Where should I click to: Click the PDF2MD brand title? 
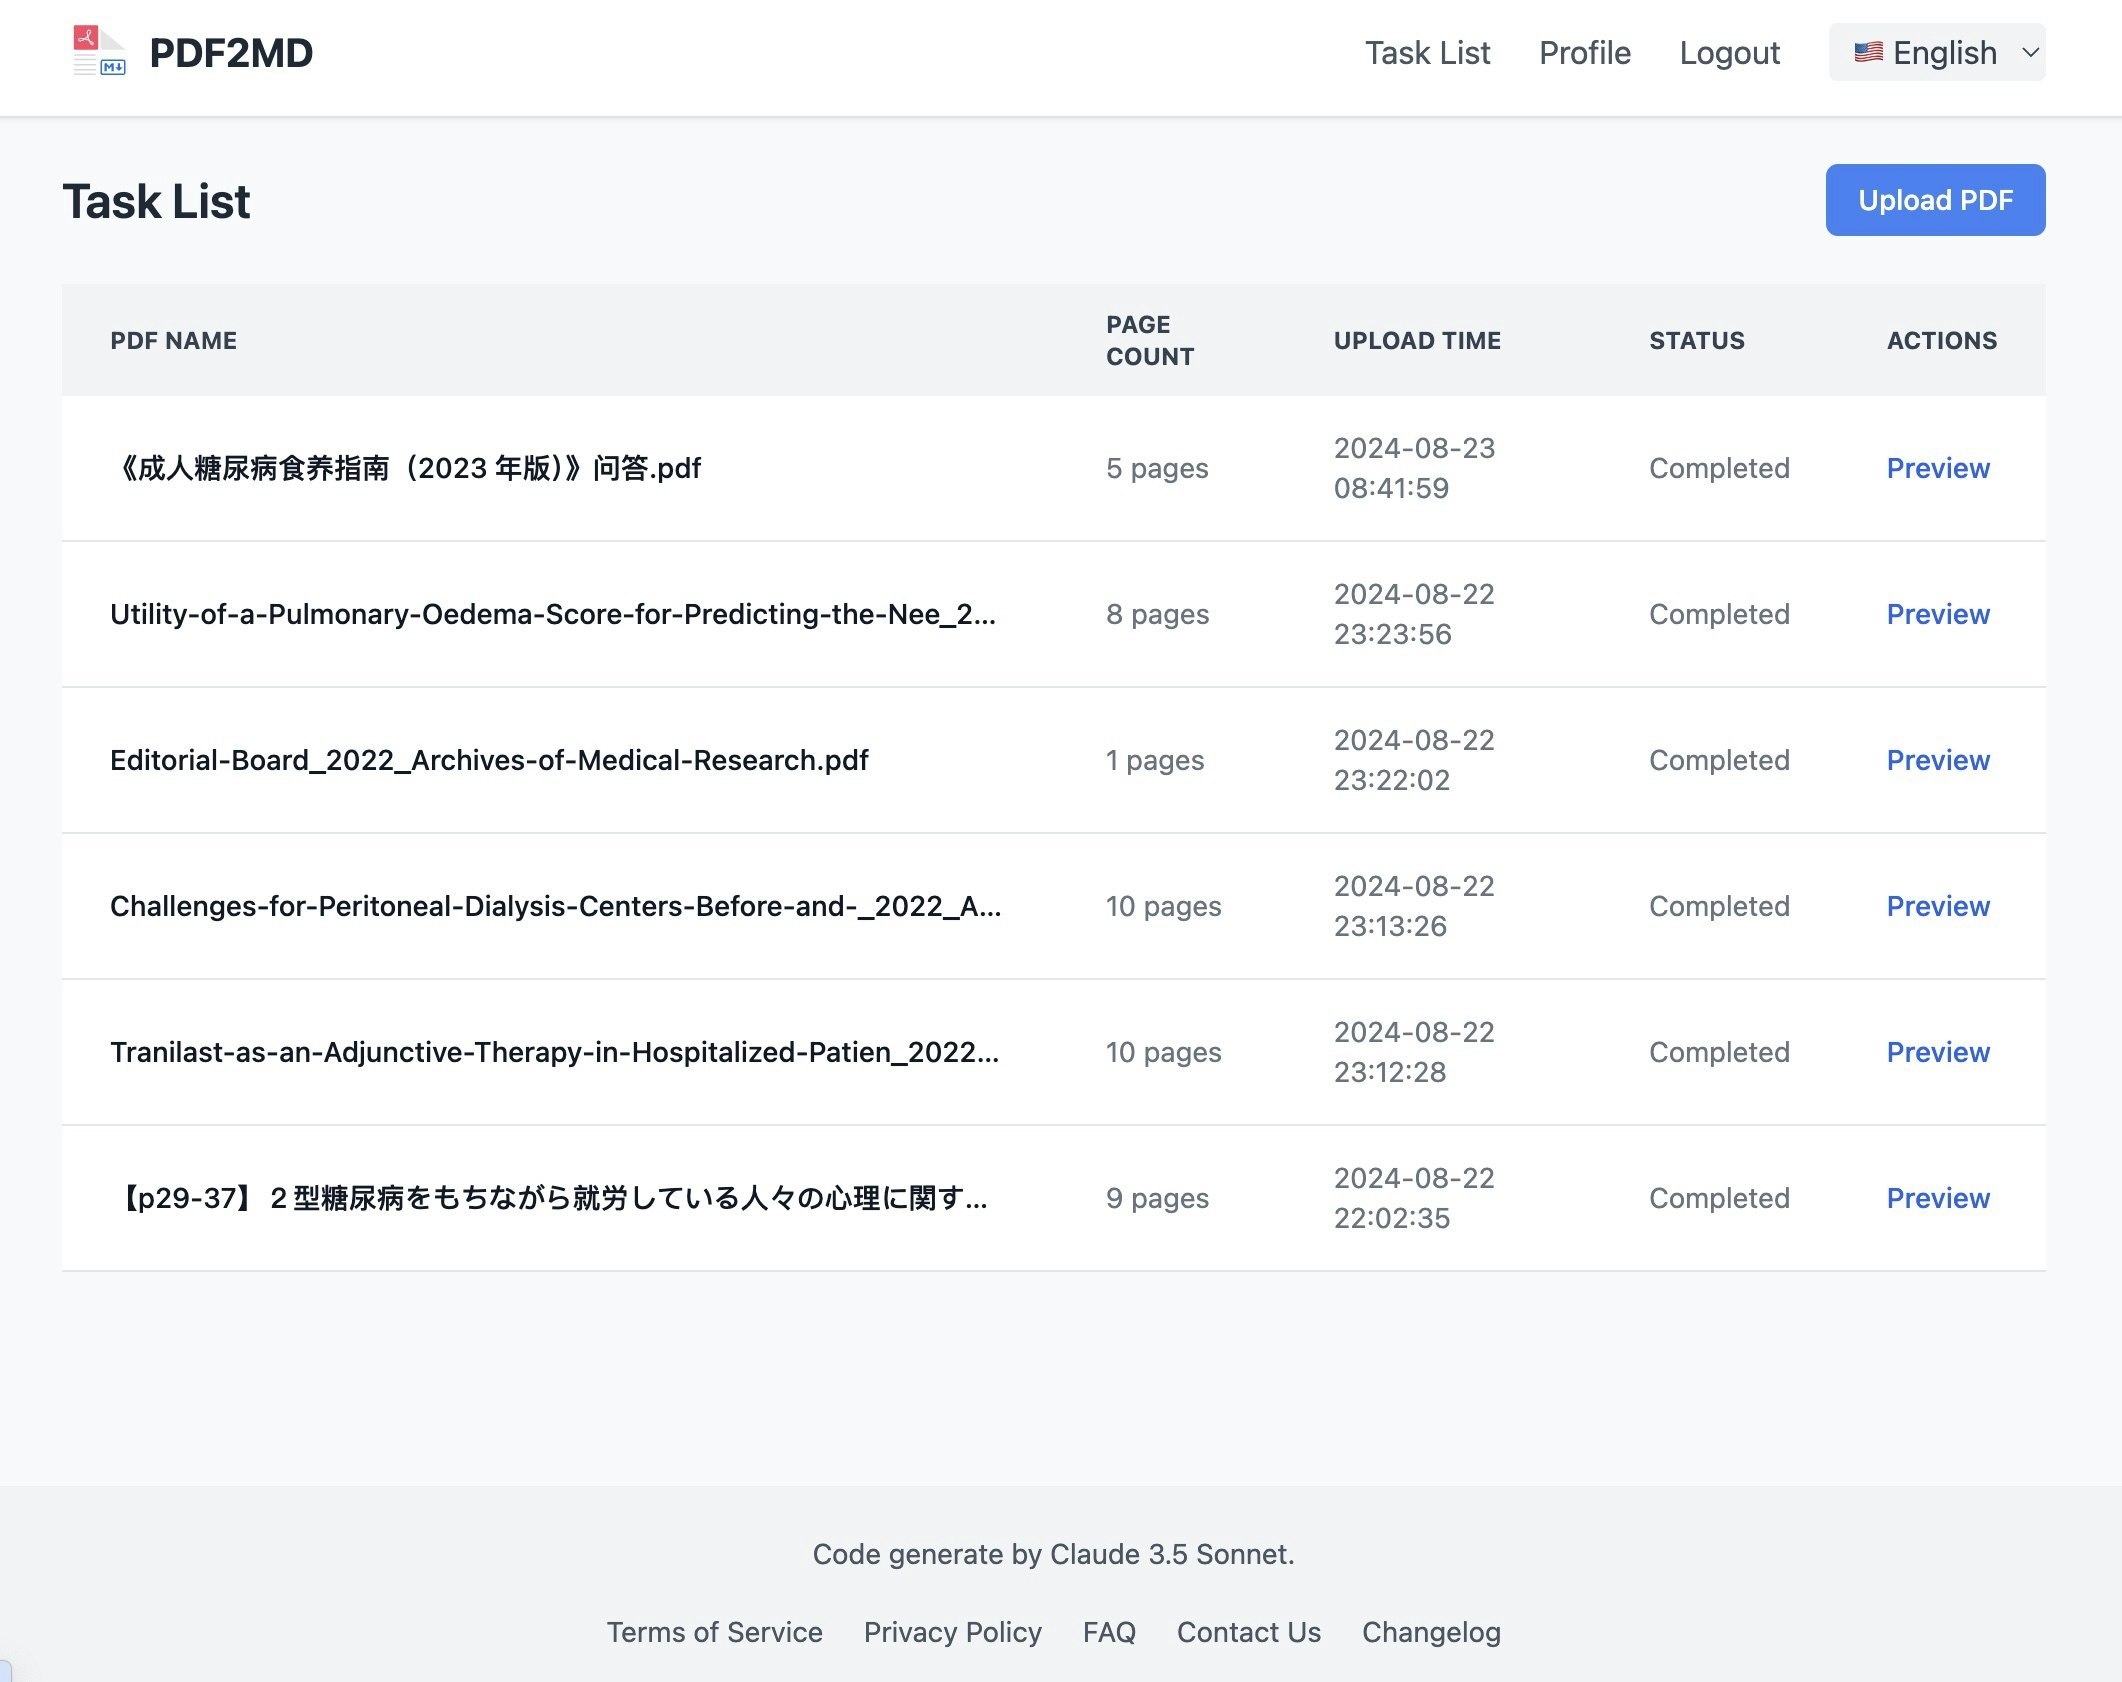[231, 53]
